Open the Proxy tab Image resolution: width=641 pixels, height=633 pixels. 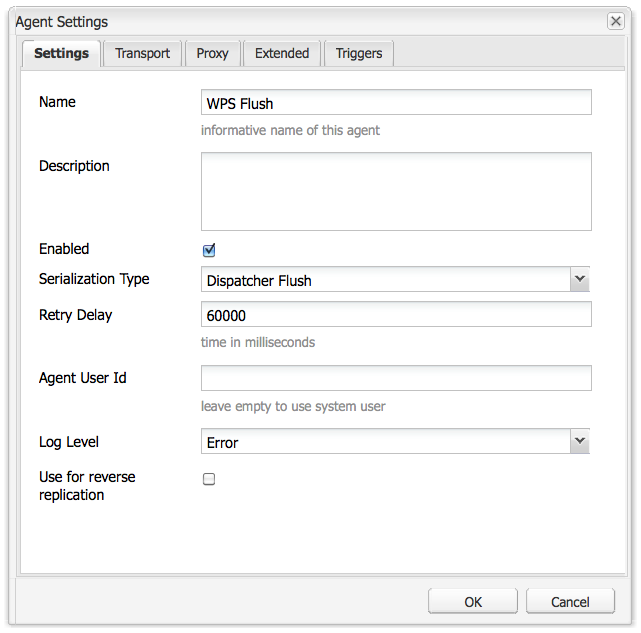tap(212, 53)
